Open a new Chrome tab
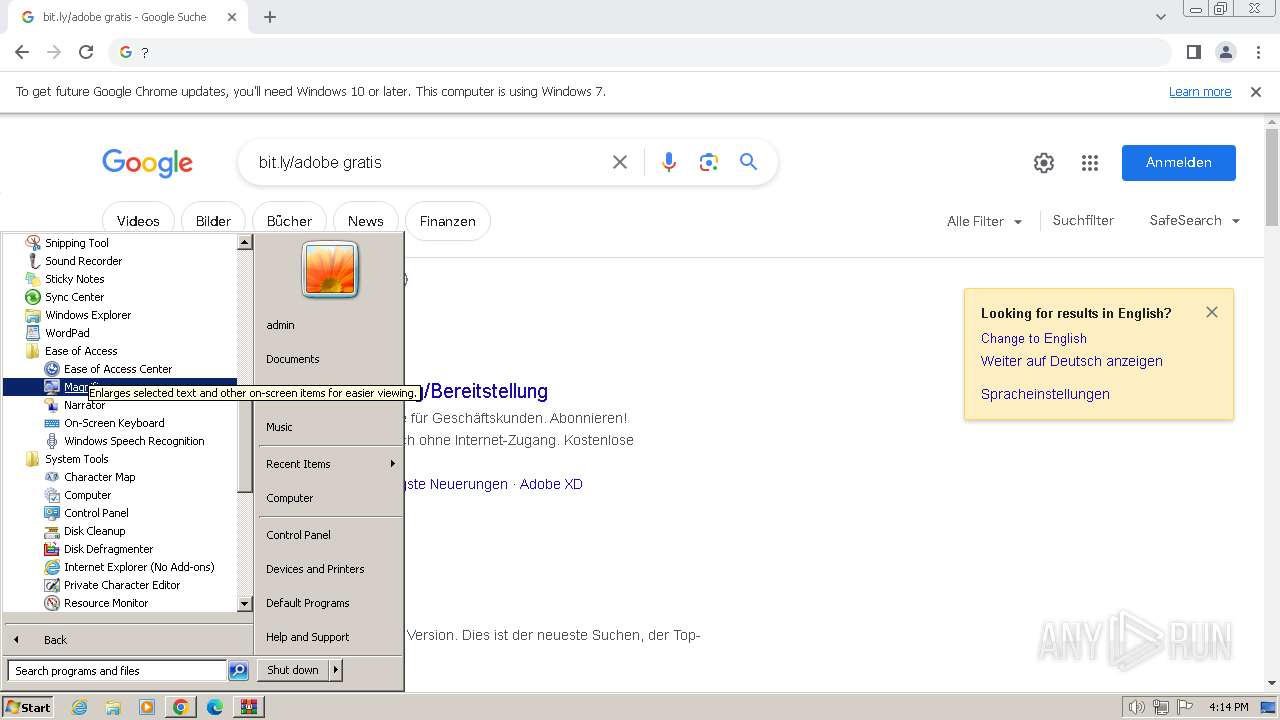Screen dimensions: 1280x720 pos(270,17)
